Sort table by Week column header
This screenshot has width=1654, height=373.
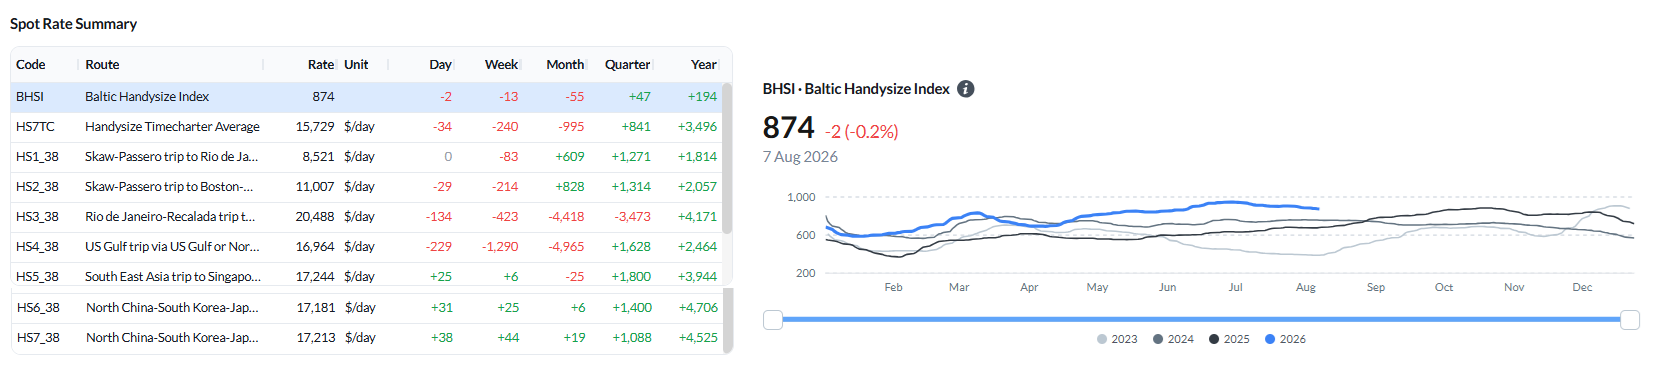[501, 65]
